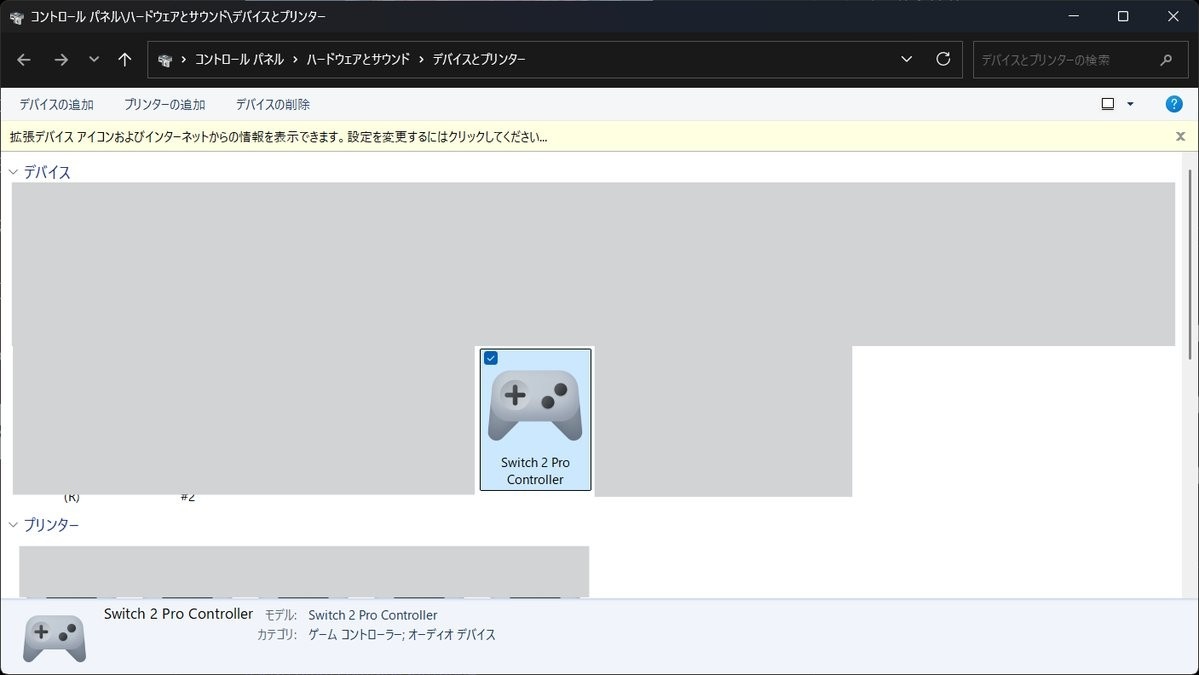The height and width of the screenshot is (675, 1199).
Task: Open the ハードウェアとサウンド breadcrumb
Action: pos(358,60)
